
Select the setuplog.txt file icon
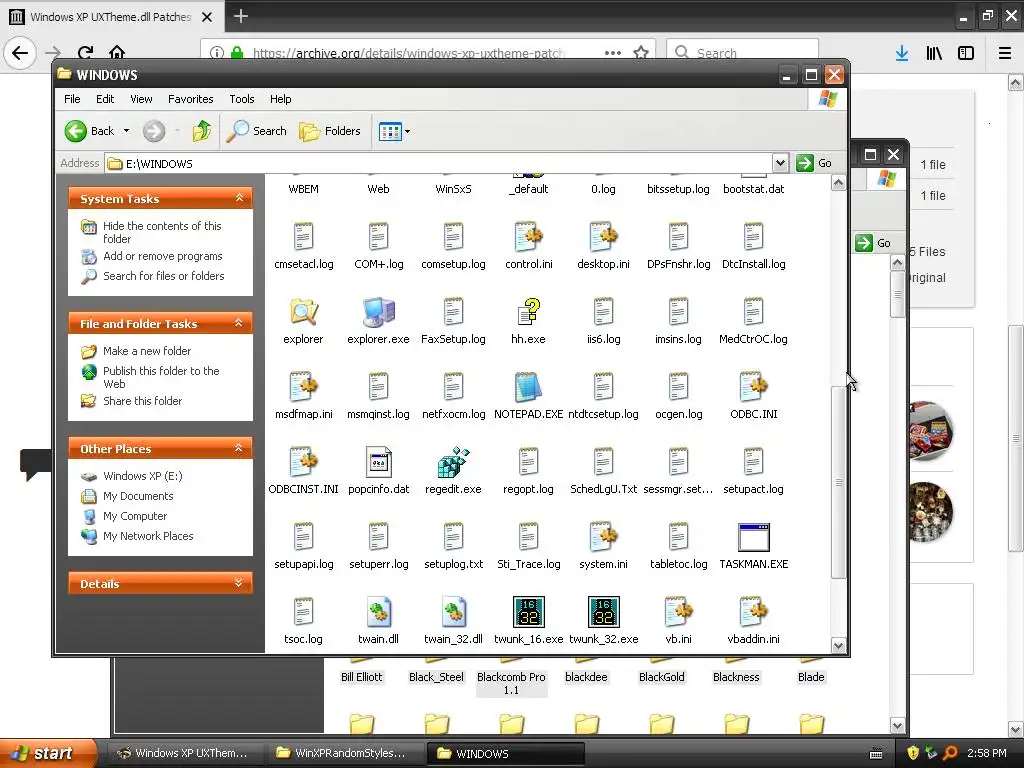tap(453, 537)
